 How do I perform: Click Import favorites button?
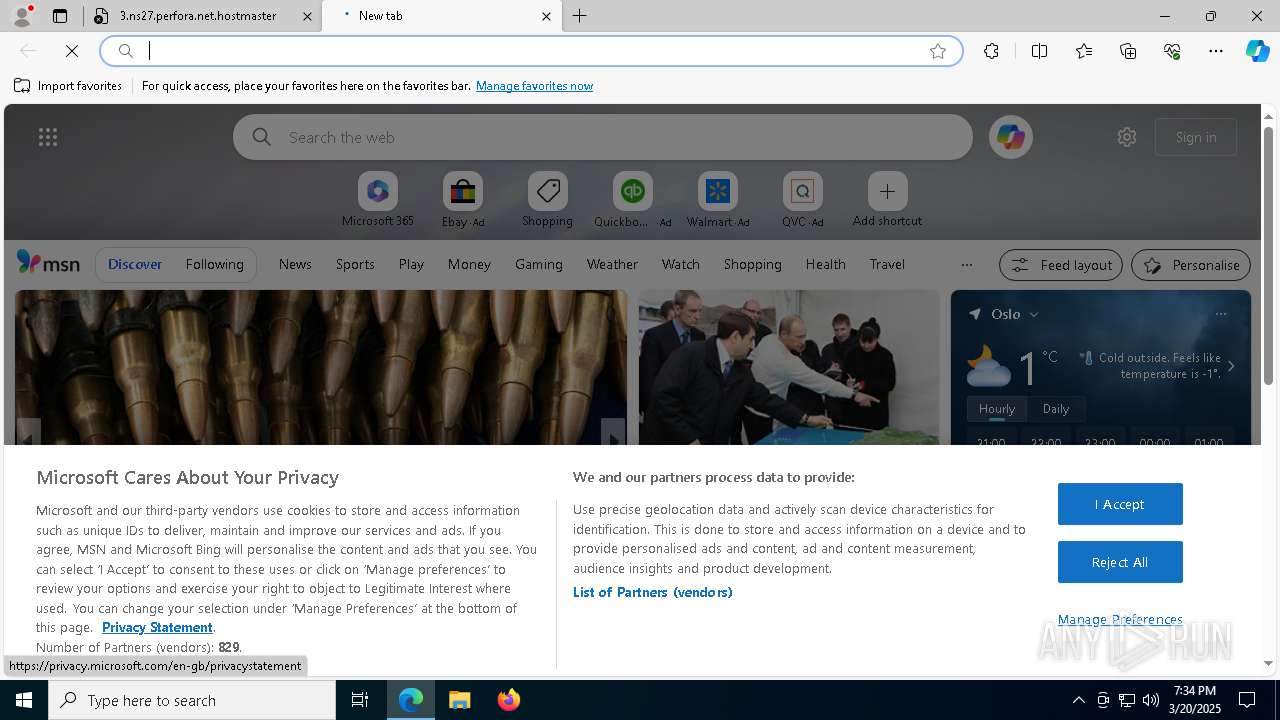(68, 86)
